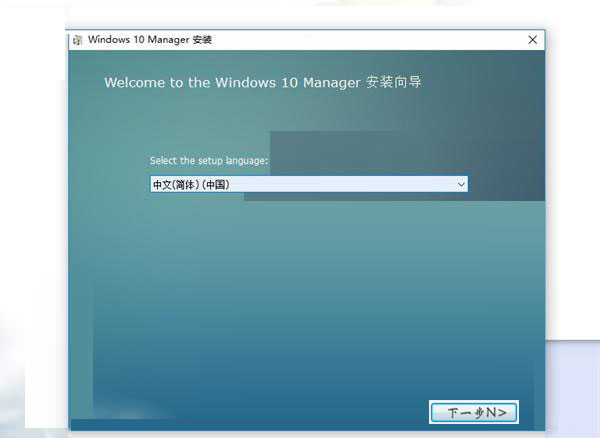Close the Windows 10 Manager installer window

pos(532,40)
